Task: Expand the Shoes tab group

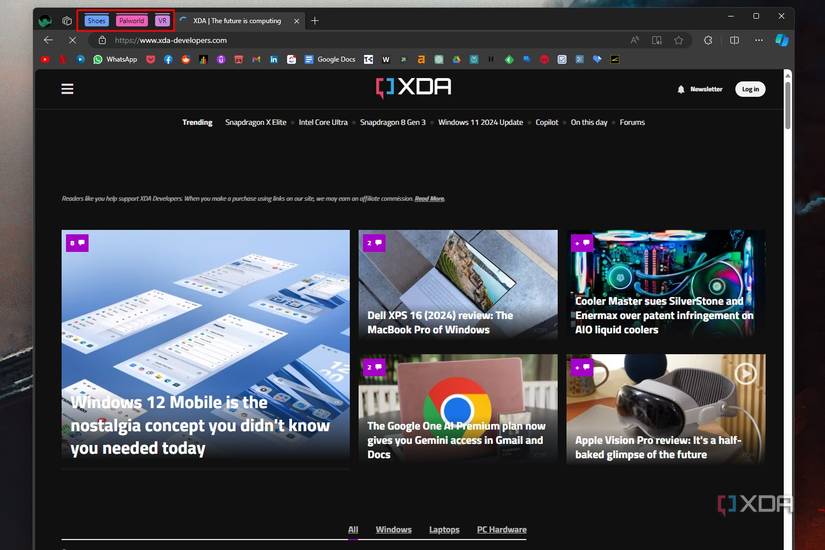Action: pos(96,21)
